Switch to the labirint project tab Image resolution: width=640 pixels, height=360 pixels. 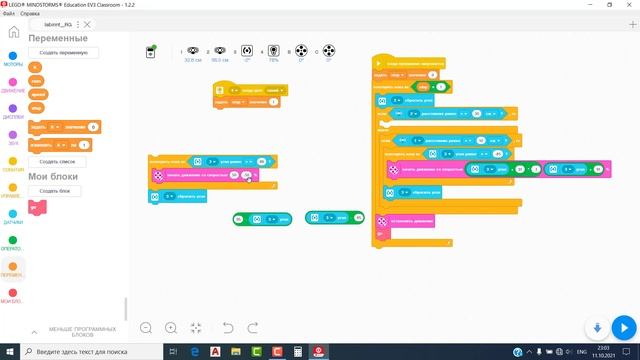[57, 24]
